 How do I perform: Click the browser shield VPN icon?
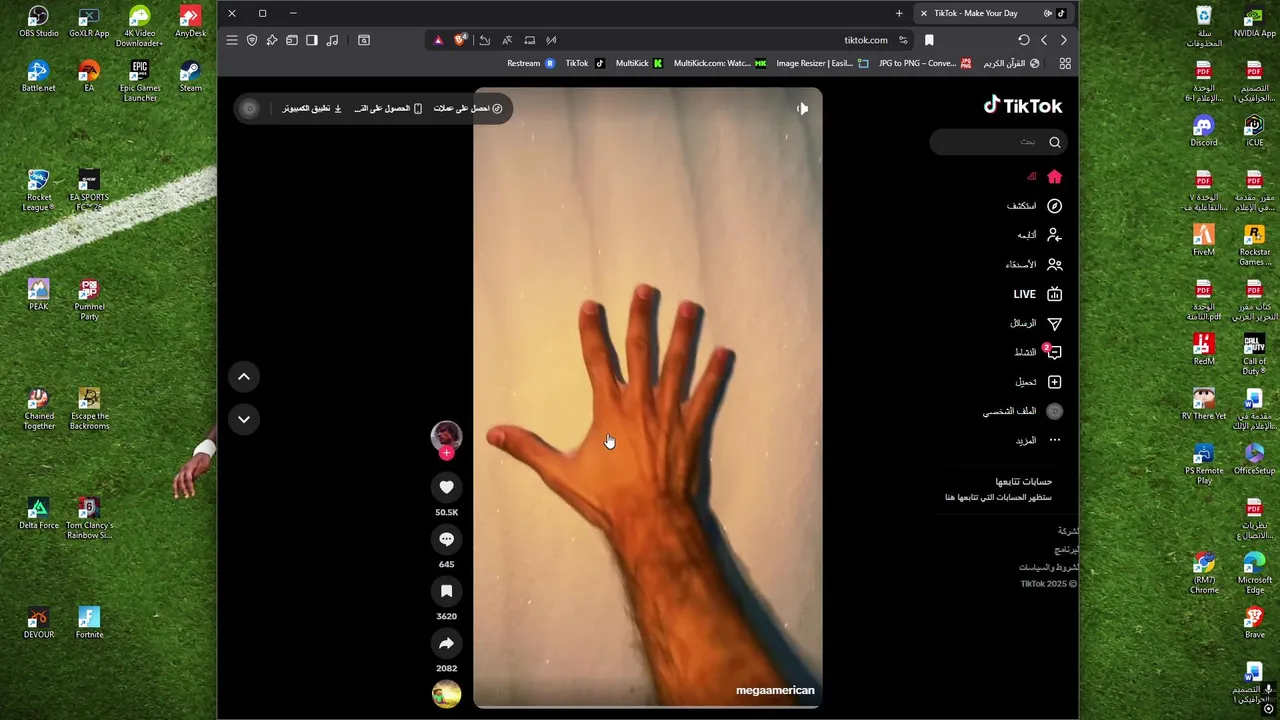[x=252, y=40]
